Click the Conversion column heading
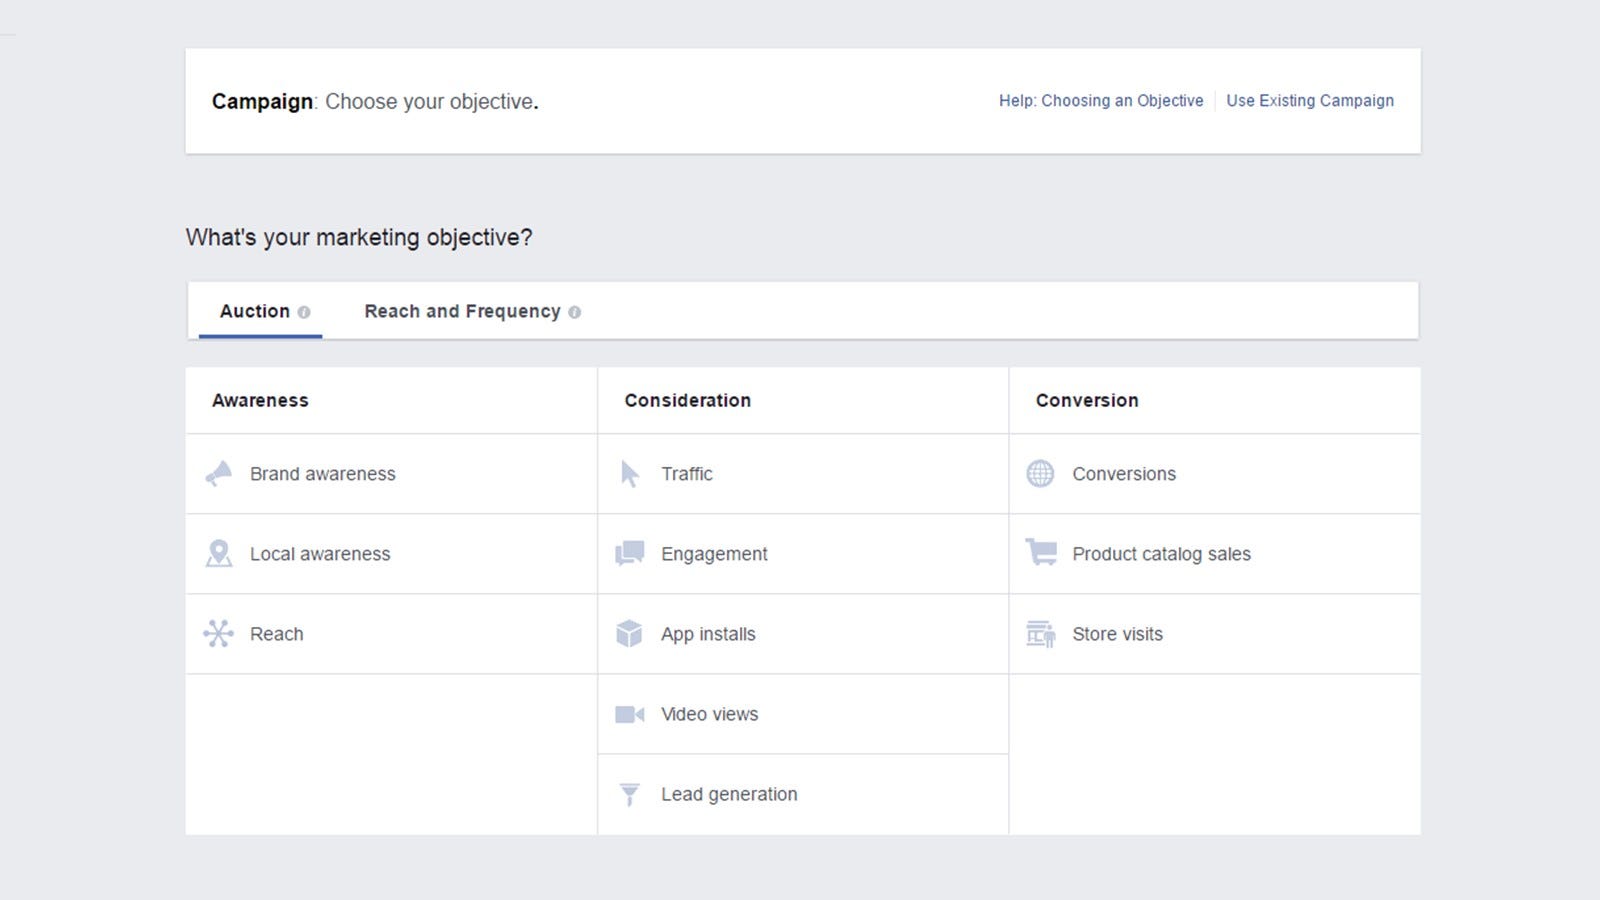 tap(1087, 400)
